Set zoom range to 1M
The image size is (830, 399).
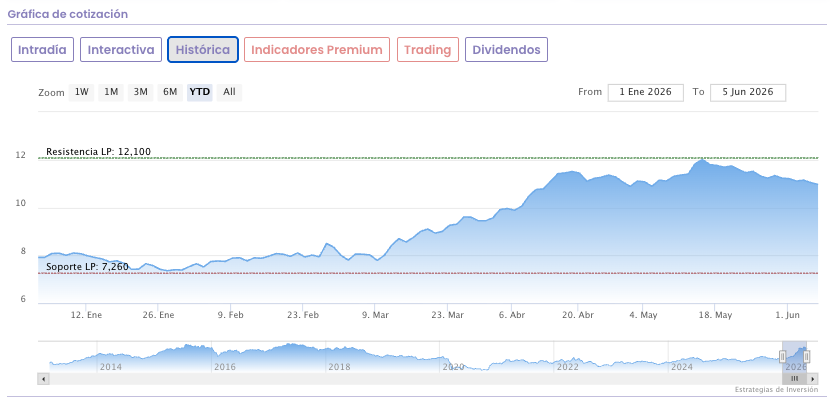tap(111, 92)
